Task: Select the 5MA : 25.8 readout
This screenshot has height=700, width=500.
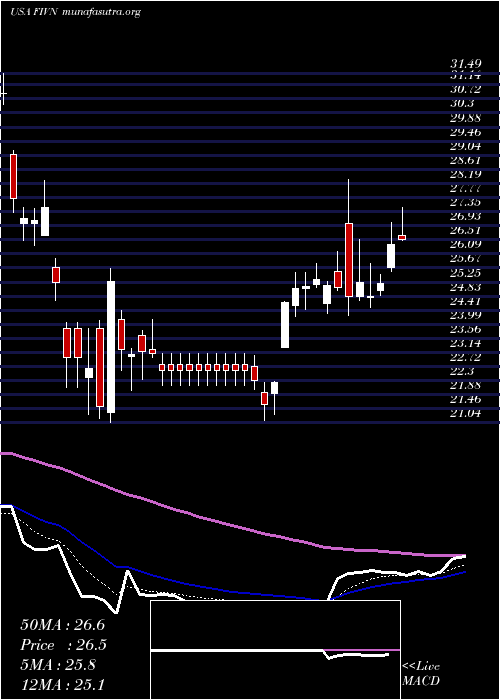Action: pos(58,665)
